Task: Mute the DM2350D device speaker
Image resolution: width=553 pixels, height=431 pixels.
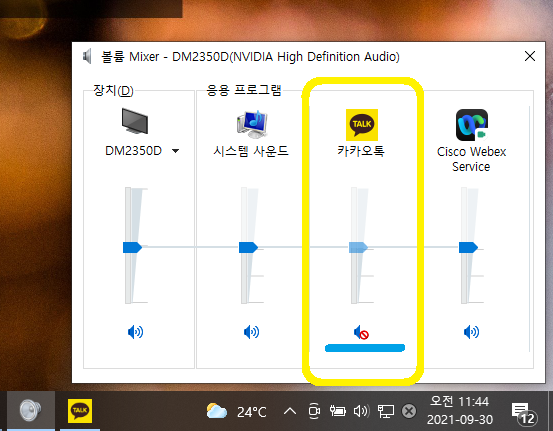Action: pos(135,332)
